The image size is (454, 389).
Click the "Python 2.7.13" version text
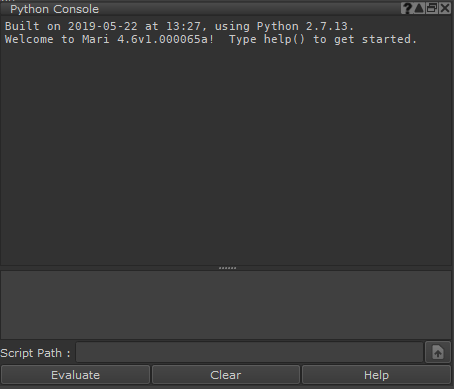(302, 26)
